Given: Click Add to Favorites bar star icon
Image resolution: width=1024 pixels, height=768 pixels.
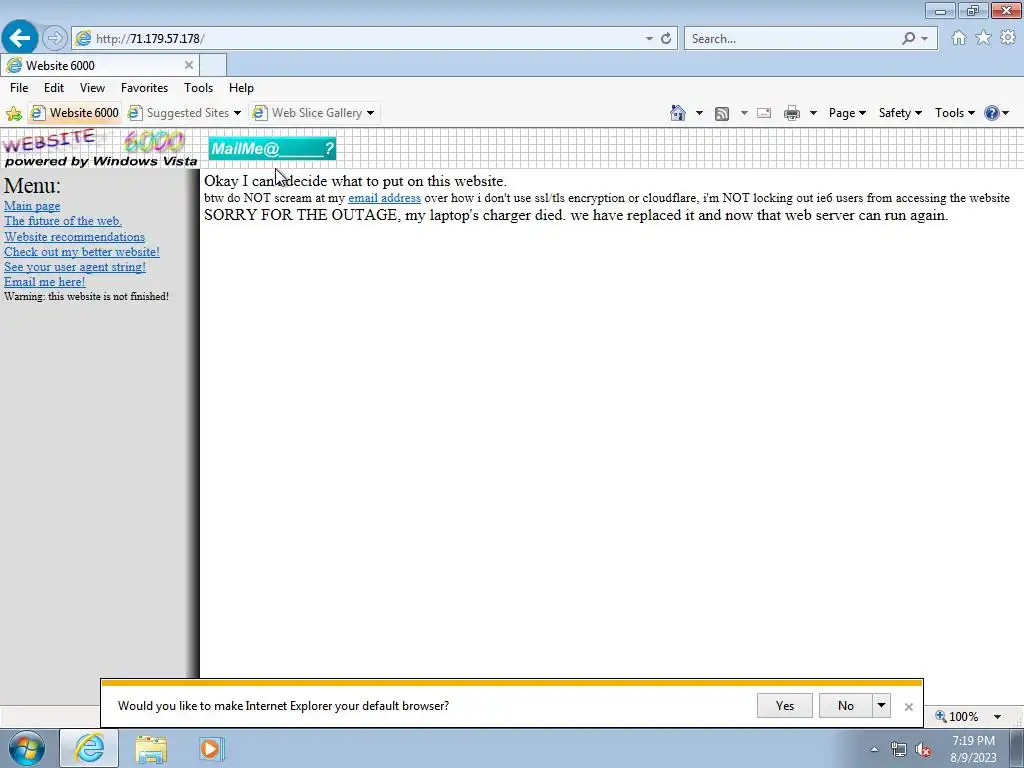Looking at the screenshot, I should coord(14,114).
